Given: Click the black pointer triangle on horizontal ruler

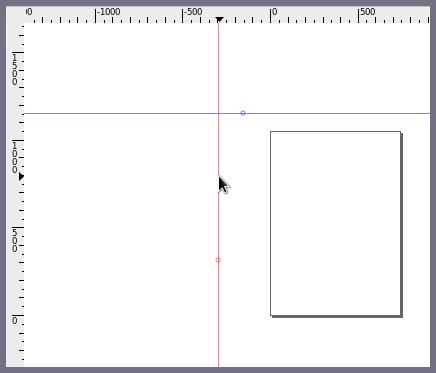Looking at the screenshot, I should click(219, 20).
